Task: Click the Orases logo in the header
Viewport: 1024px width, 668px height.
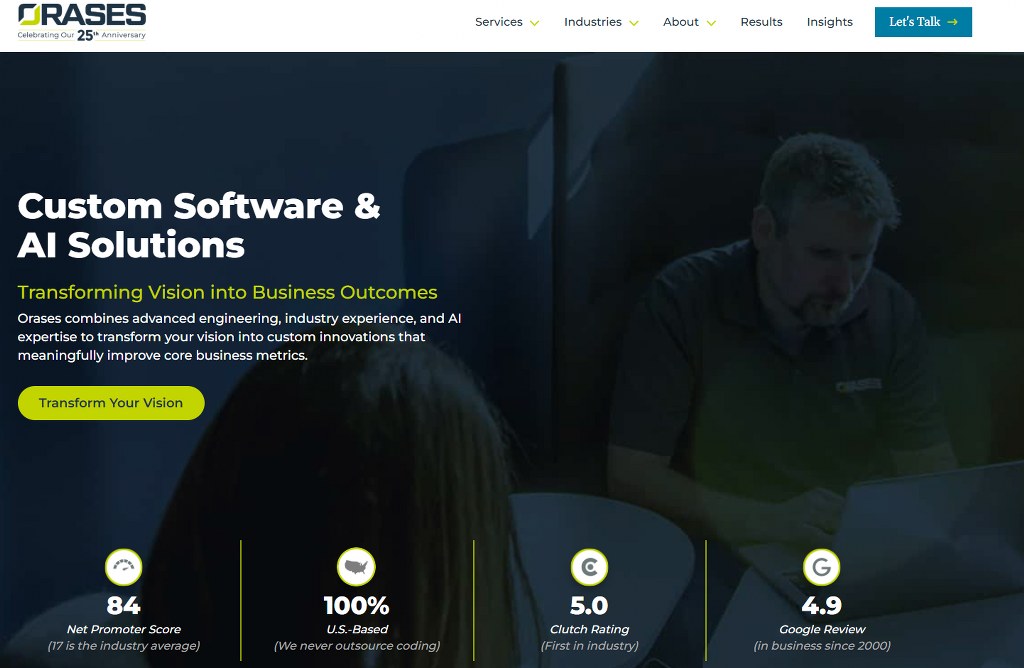Action: [82, 22]
